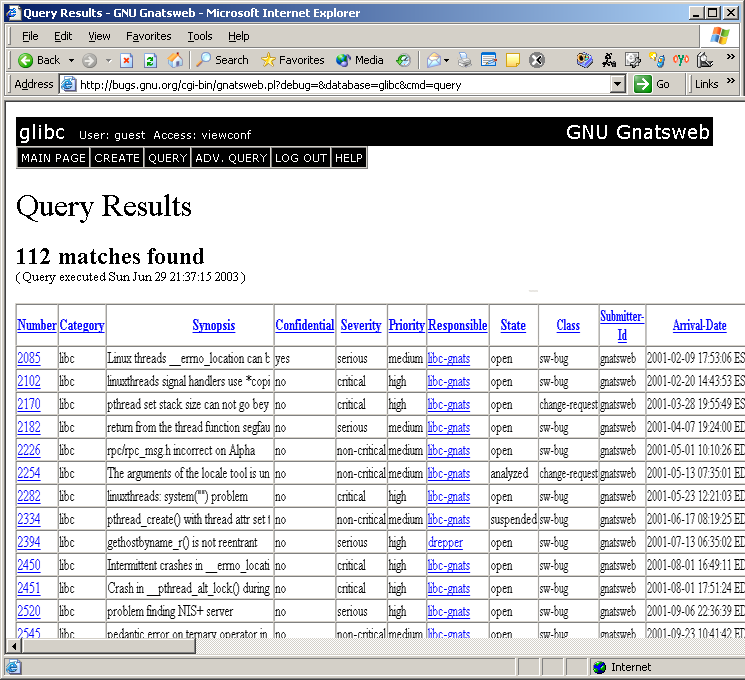Stop loading the page

click(x=126, y=60)
